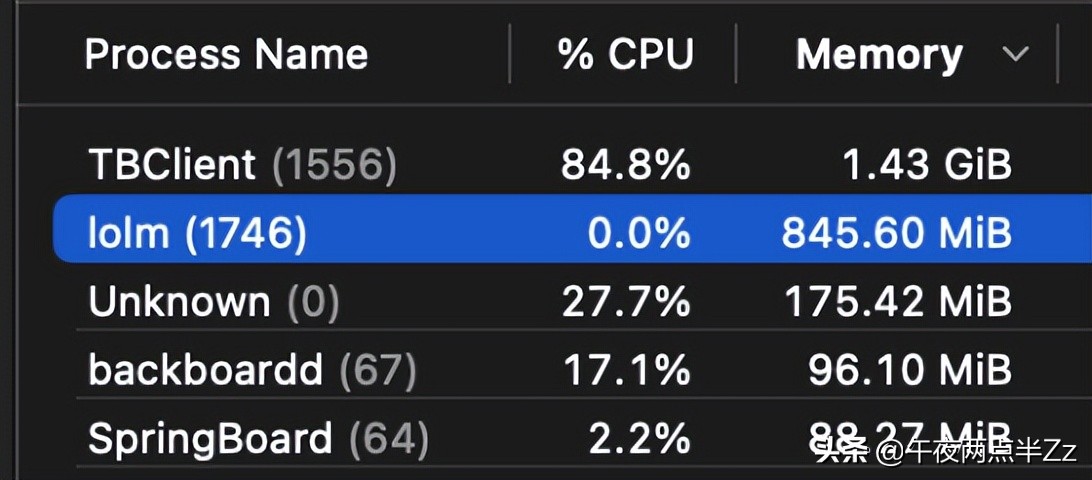Image resolution: width=1092 pixels, height=480 pixels.
Task: Click TBClient's 1.43 GiB memory value
Action: (x=924, y=165)
